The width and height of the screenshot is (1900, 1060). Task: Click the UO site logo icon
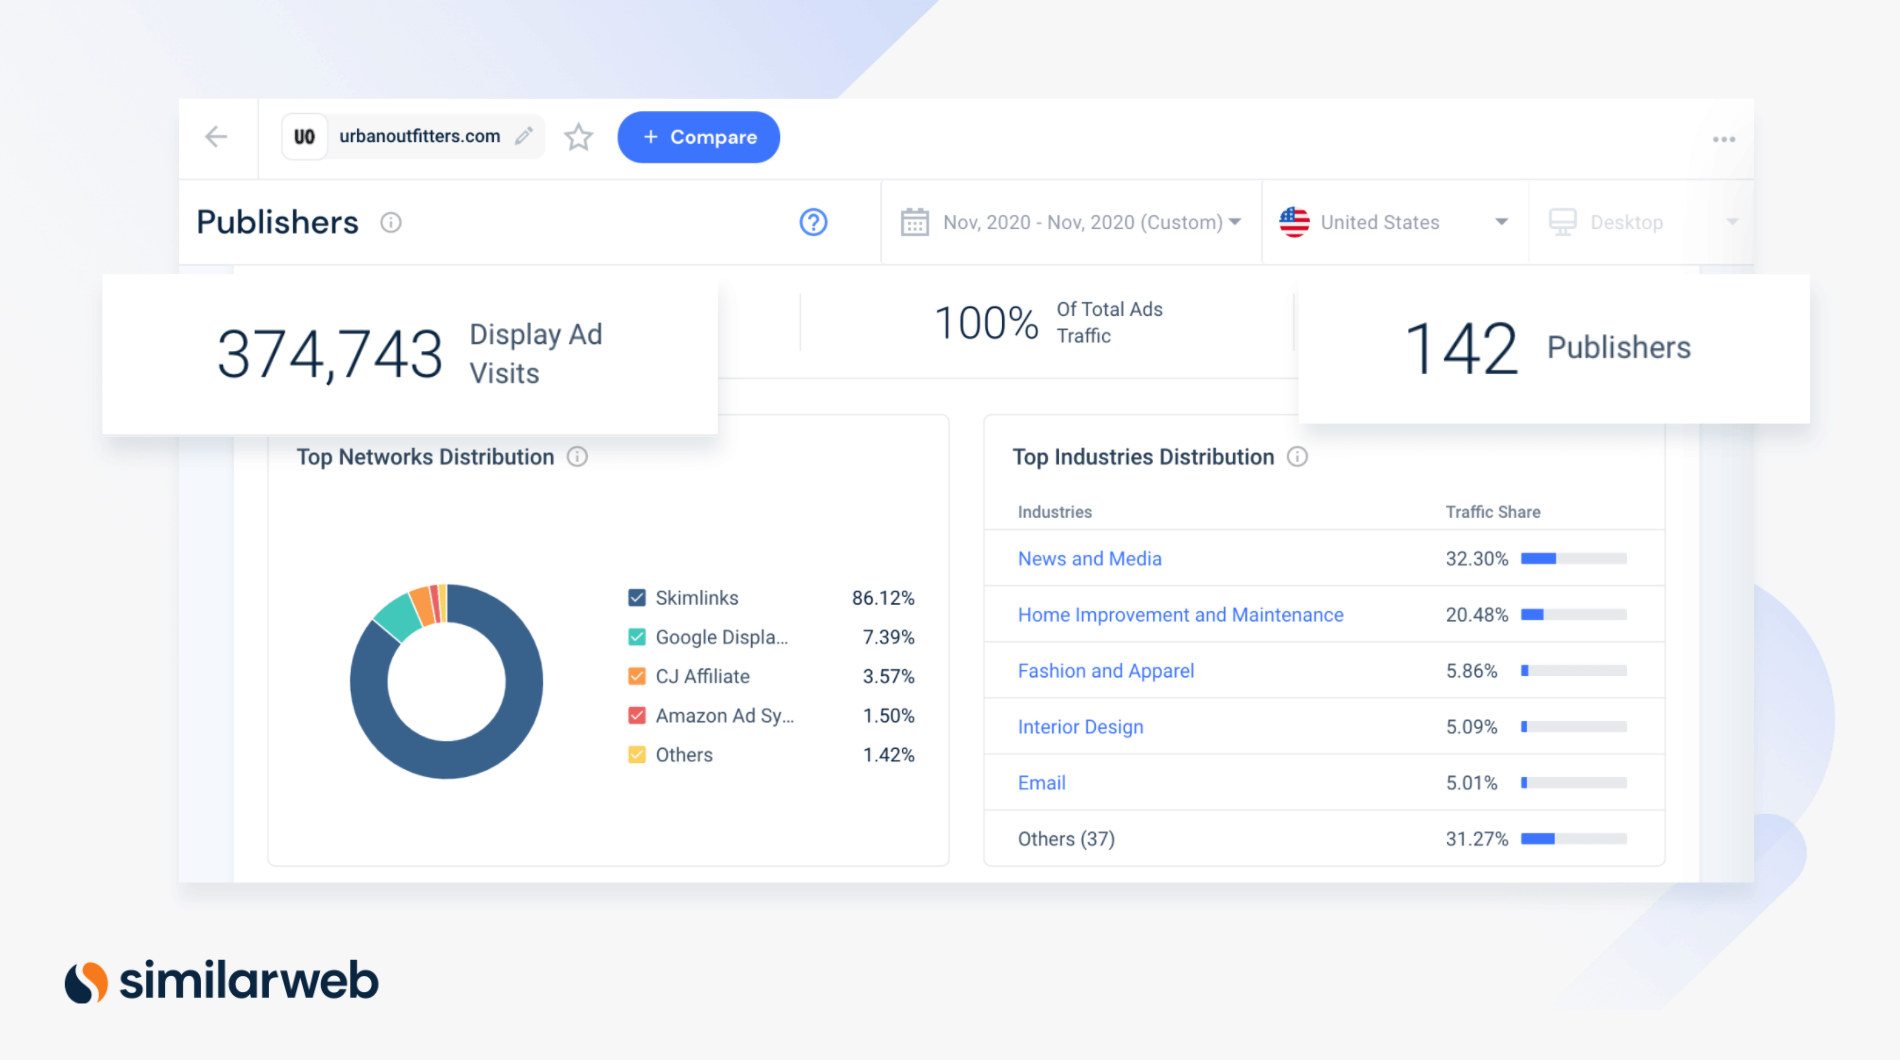click(x=304, y=137)
